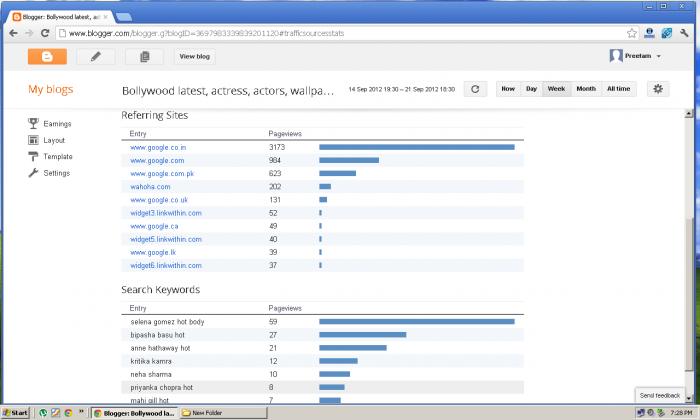Reload the page with browser refresh icon
Screen dimensions: 700x420
pyautogui.click(x=45, y=33)
